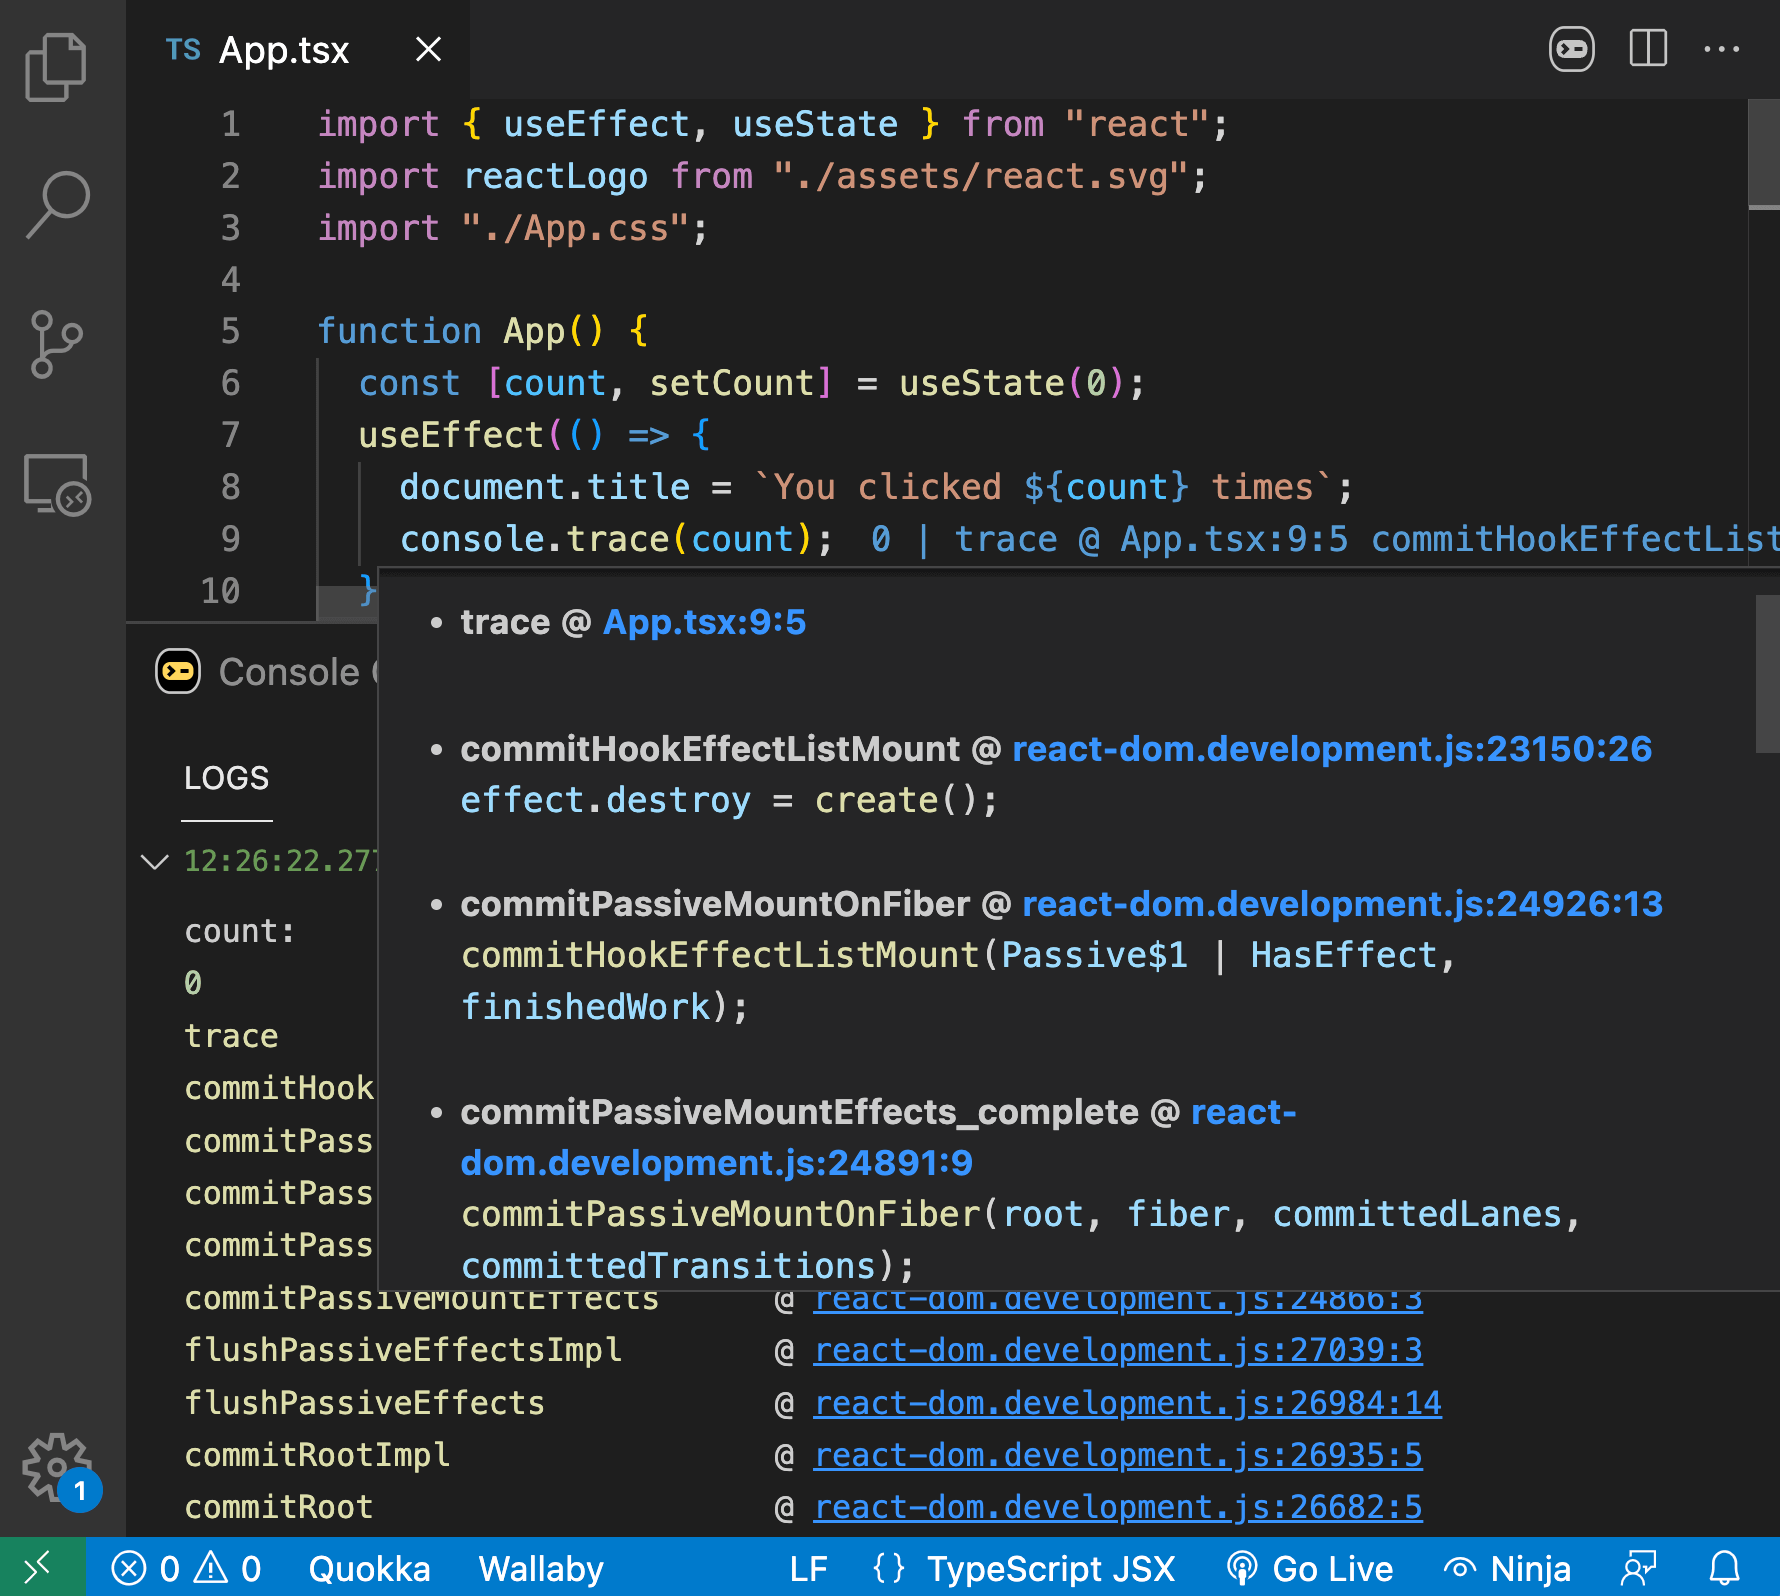
Task: Open the errors and warnings status indicator
Action: [x=186, y=1568]
